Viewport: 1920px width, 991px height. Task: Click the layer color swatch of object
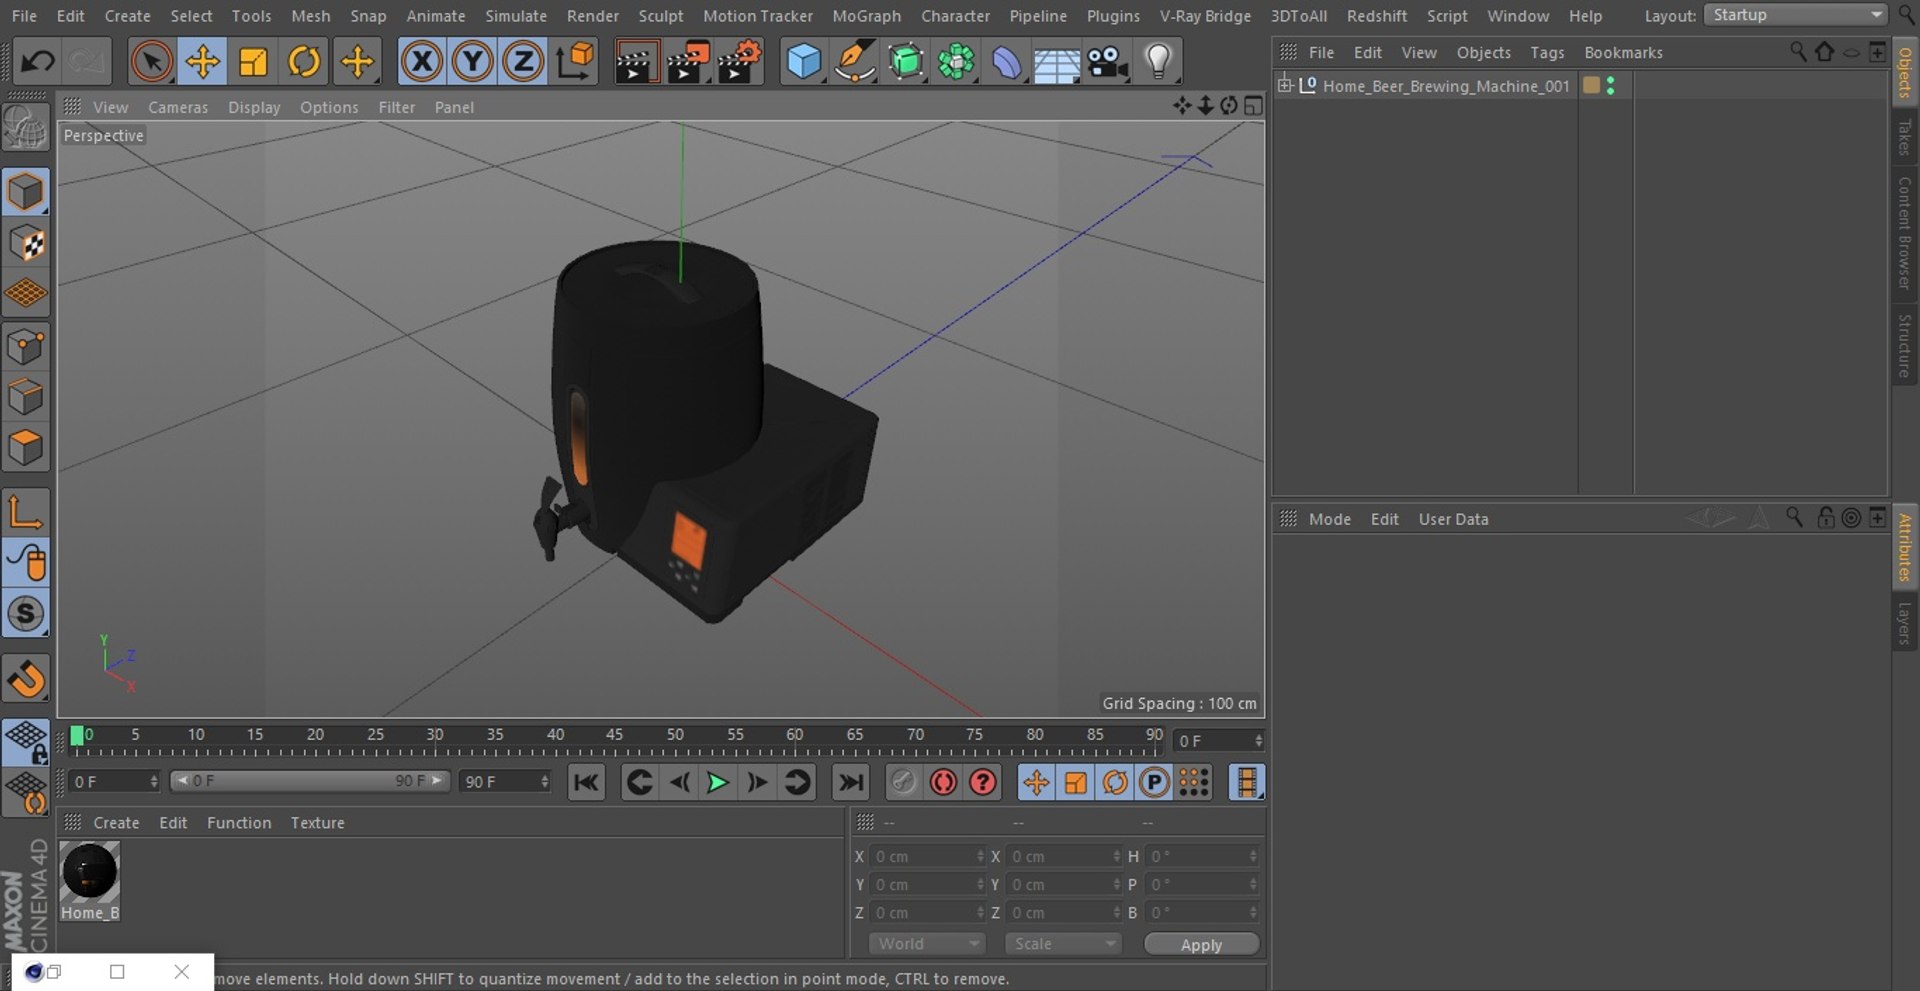(x=1591, y=86)
